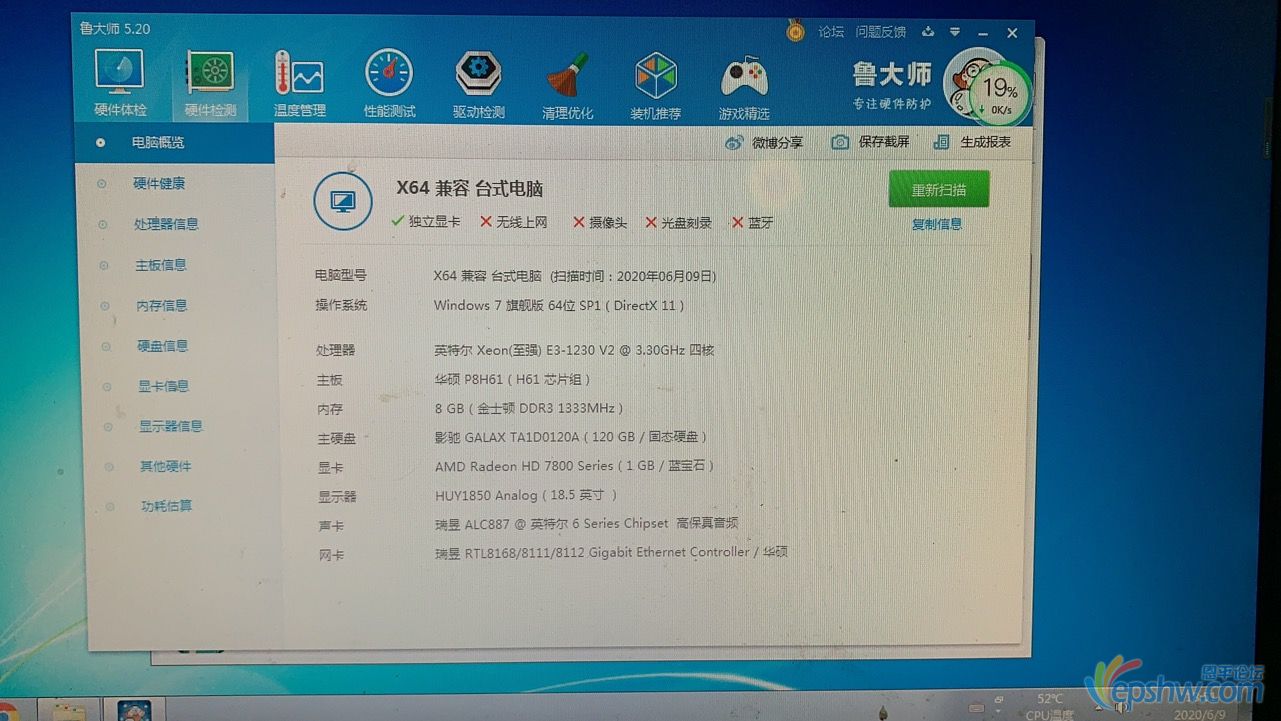Click the 8 GB 金士顿 DDR3 memory text
This screenshot has height=721, width=1281.
(x=529, y=408)
